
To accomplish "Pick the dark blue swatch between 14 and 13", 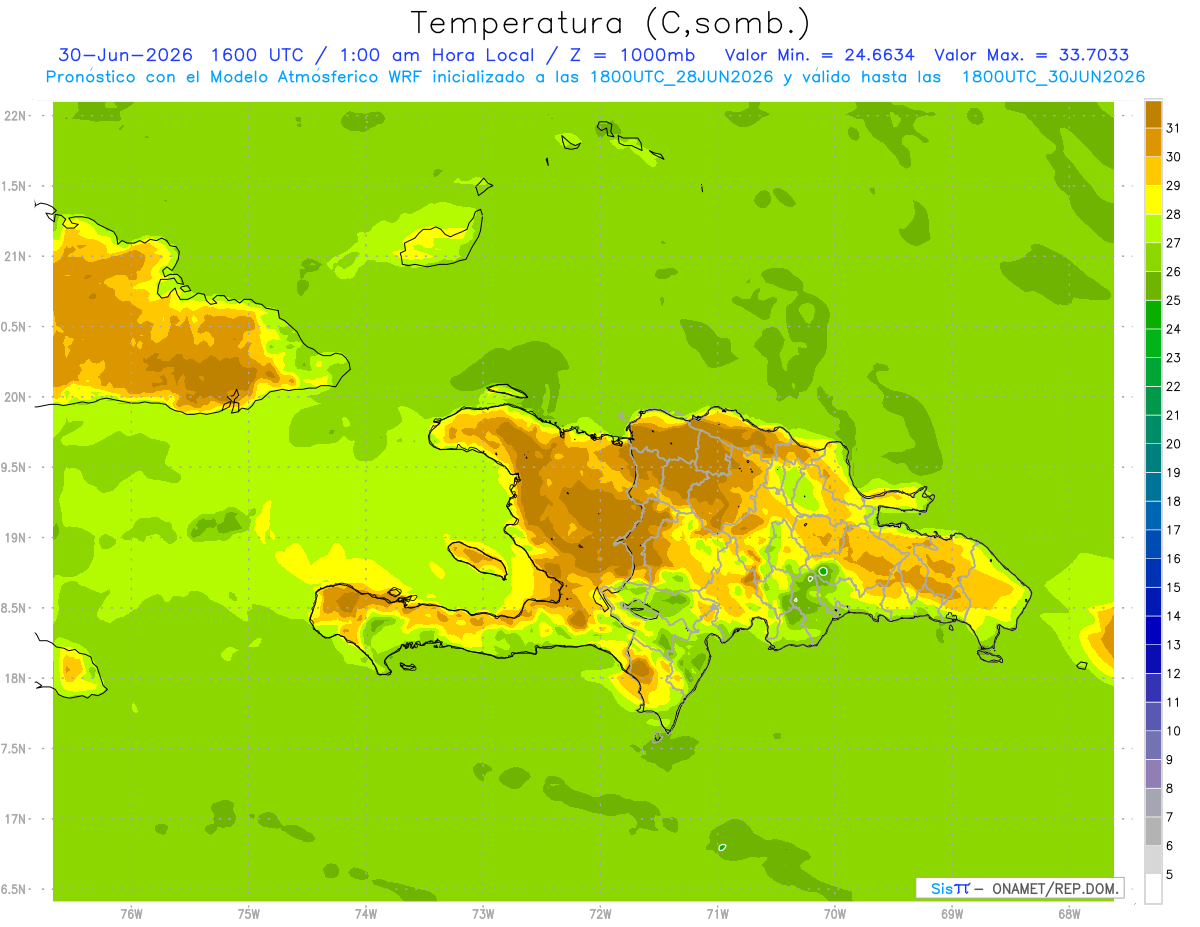I will click(1153, 630).
